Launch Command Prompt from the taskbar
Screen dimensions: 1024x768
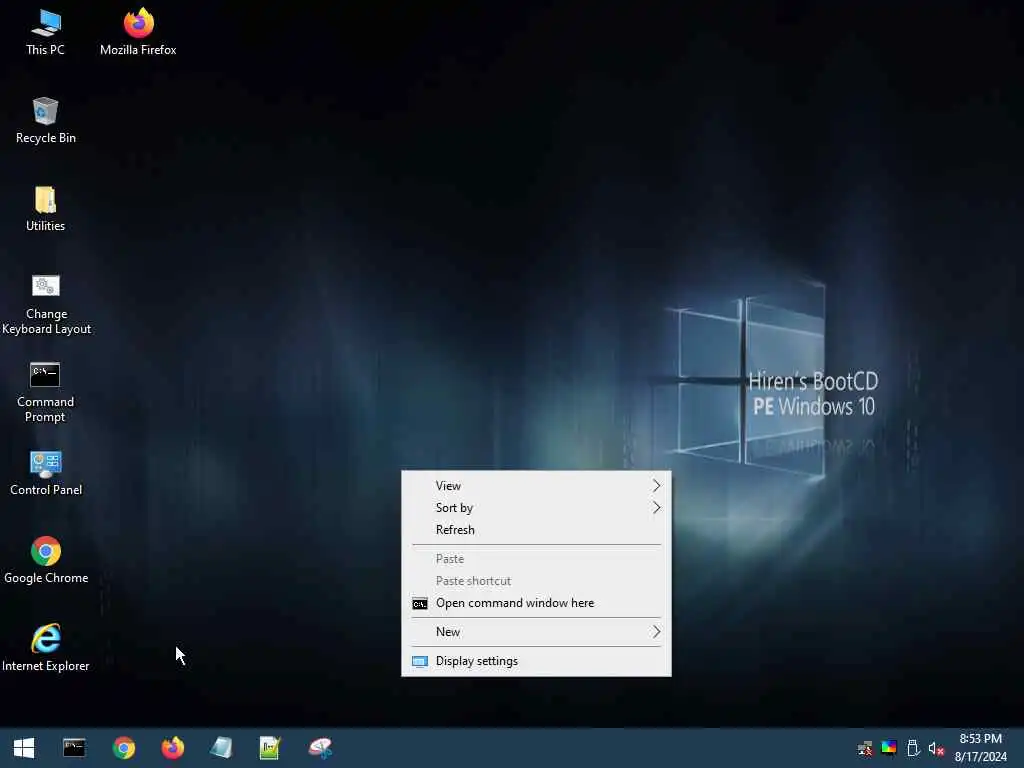[74, 748]
